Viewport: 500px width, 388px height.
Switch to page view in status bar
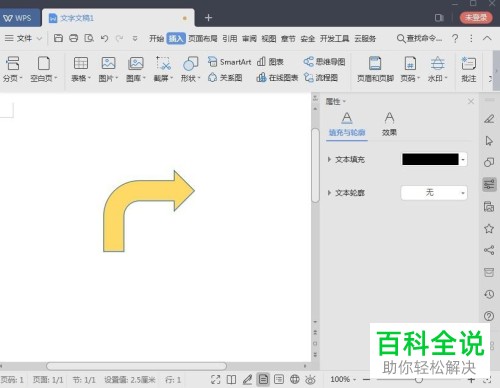click(263, 379)
